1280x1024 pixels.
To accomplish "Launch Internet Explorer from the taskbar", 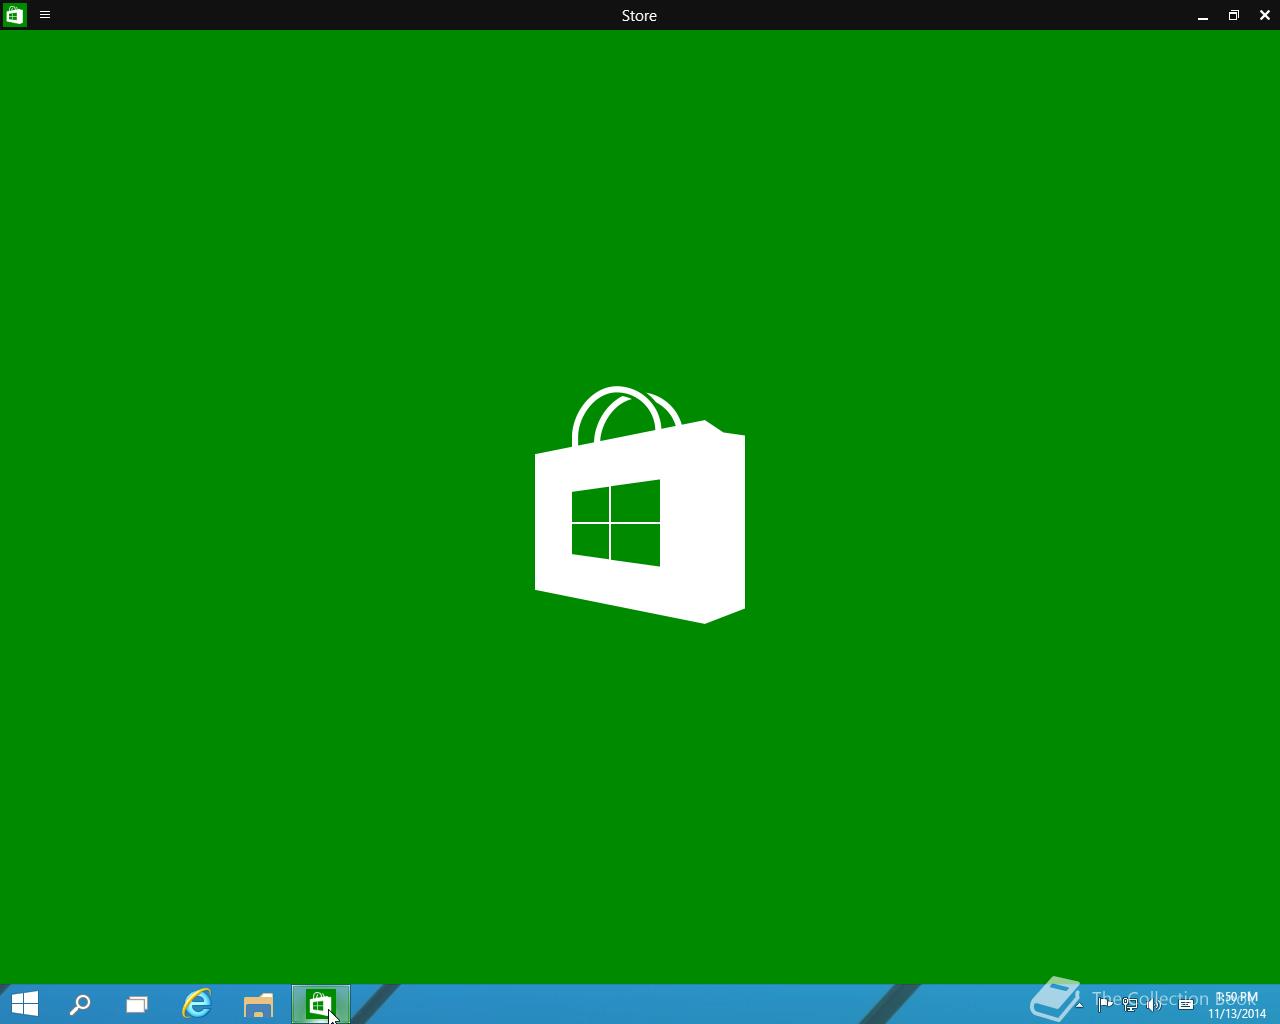I will coord(197,1004).
